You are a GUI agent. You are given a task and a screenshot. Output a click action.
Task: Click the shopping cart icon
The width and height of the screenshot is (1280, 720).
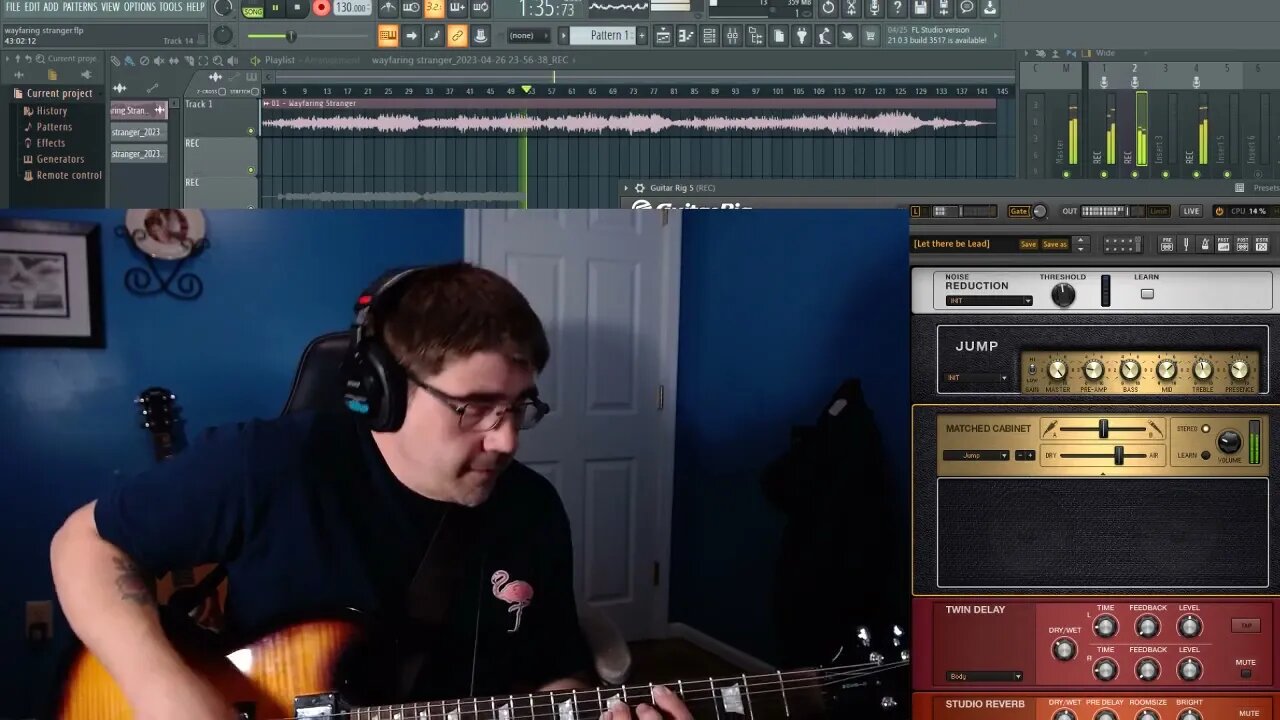tap(870, 35)
